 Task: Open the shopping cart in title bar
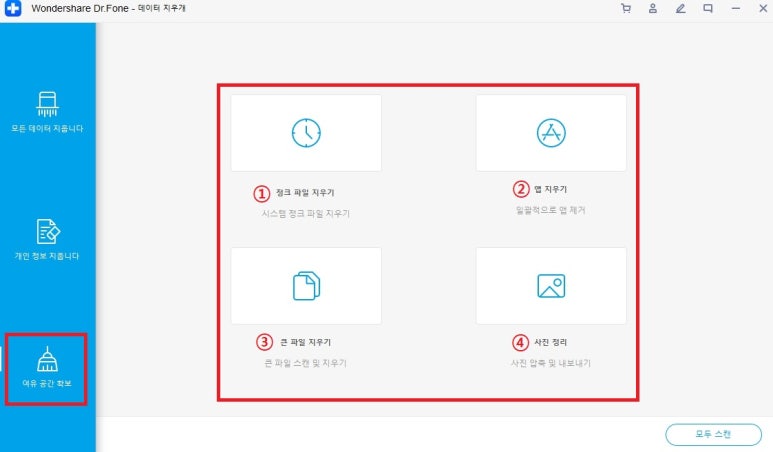coord(626,8)
